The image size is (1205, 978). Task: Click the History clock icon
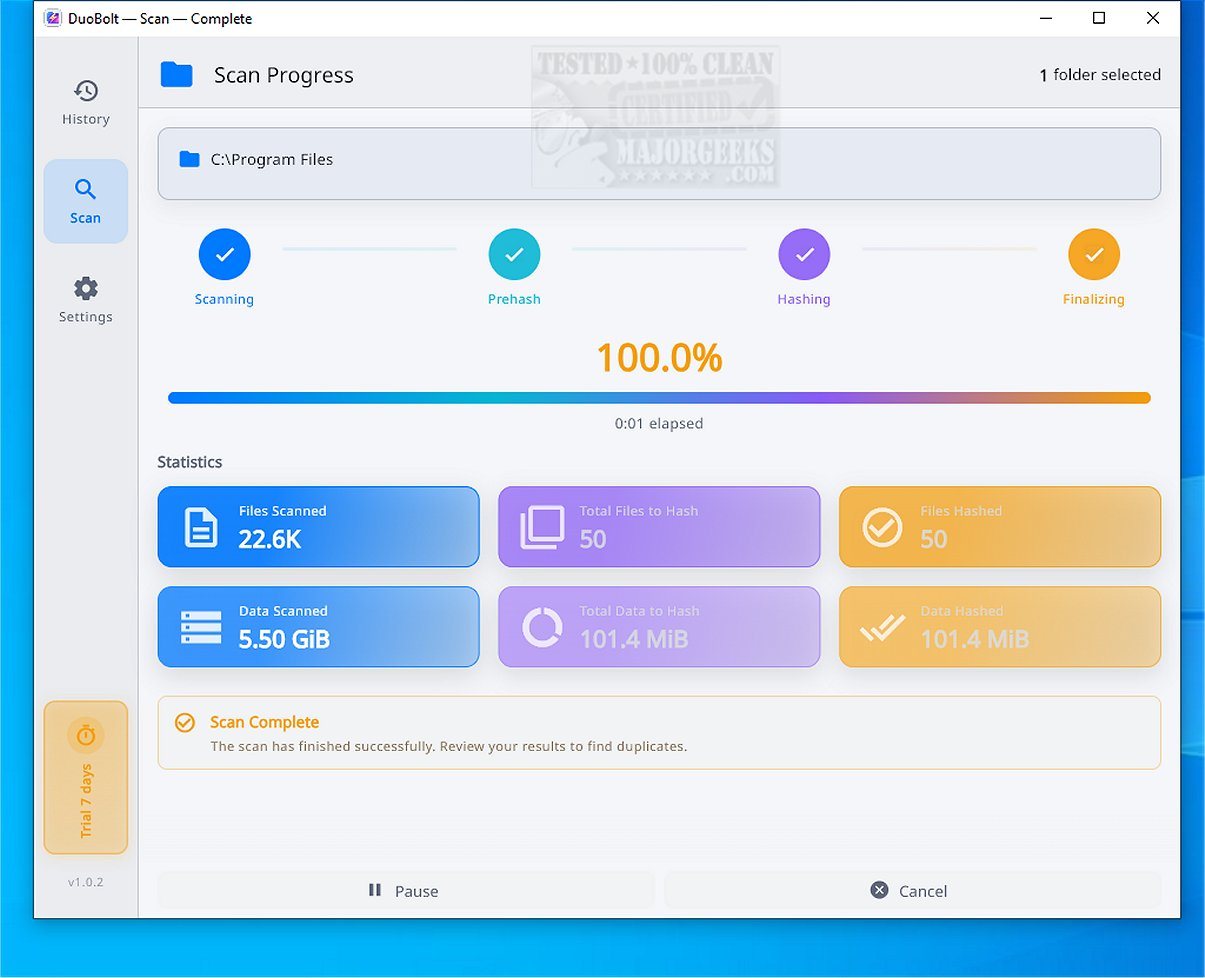tap(86, 91)
